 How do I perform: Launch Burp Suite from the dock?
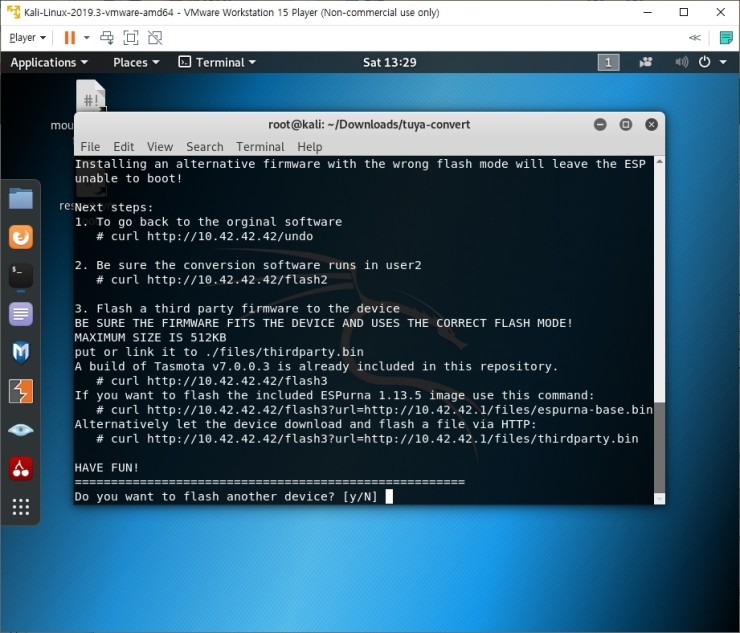[x=21, y=391]
